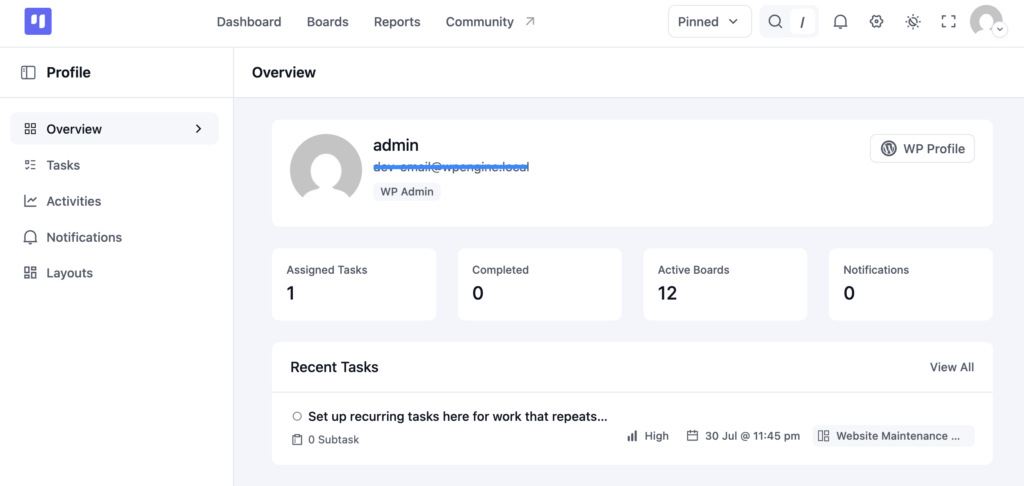The width and height of the screenshot is (1024, 486).
Task: Click the Active Boards stat card
Action: pos(725,284)
